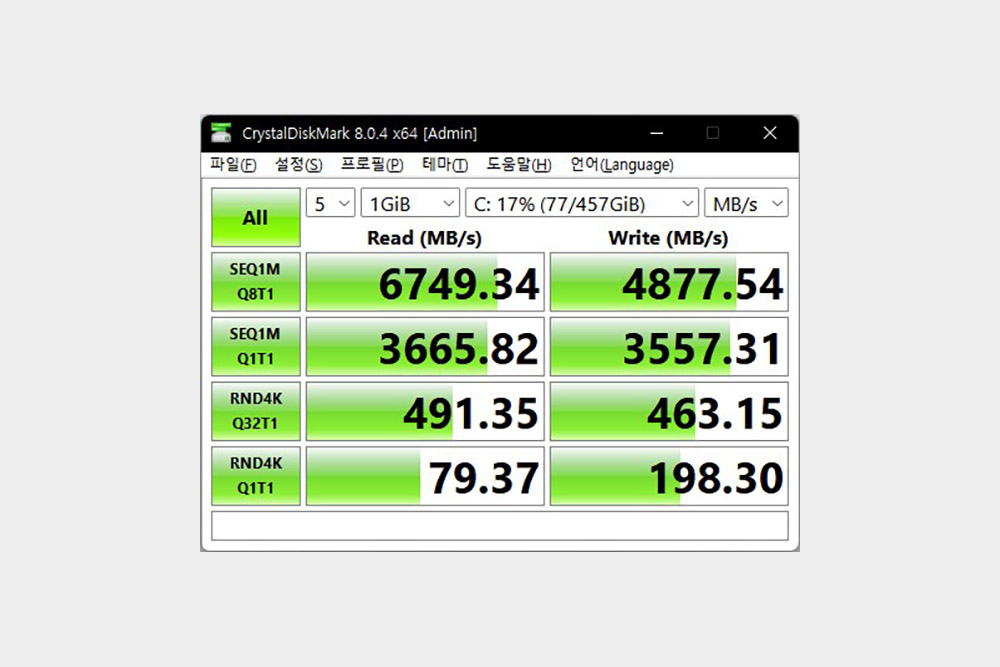Run the RND4K Q1T1 test
Screen dimensions: 1000x667
coord(256,476)
